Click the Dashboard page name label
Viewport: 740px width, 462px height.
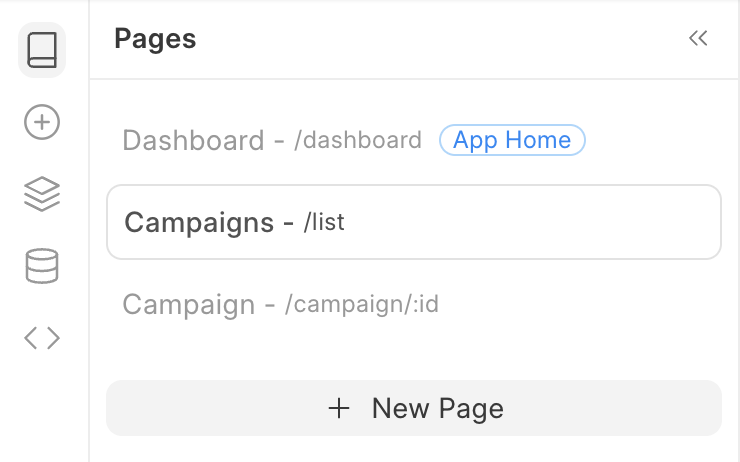(x=193, y=141)
